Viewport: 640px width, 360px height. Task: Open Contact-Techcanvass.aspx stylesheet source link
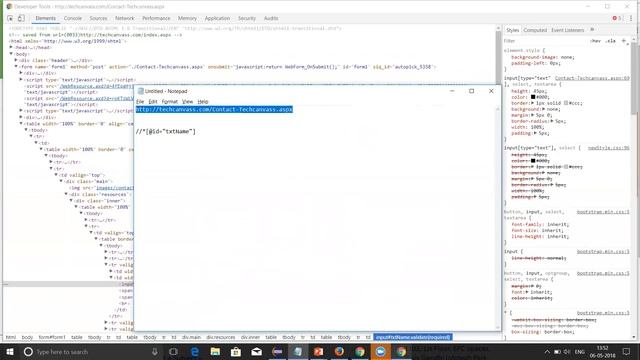pyautogui.click(x=592, y=78)
